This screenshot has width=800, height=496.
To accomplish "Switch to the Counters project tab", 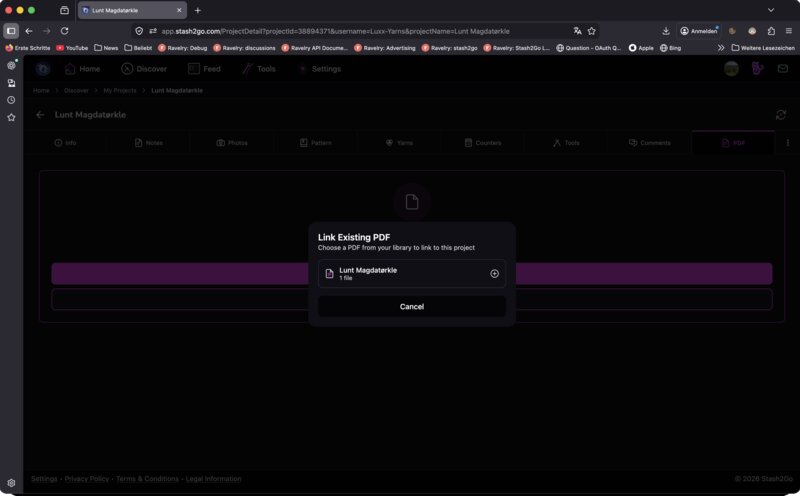I will [483, 143].
